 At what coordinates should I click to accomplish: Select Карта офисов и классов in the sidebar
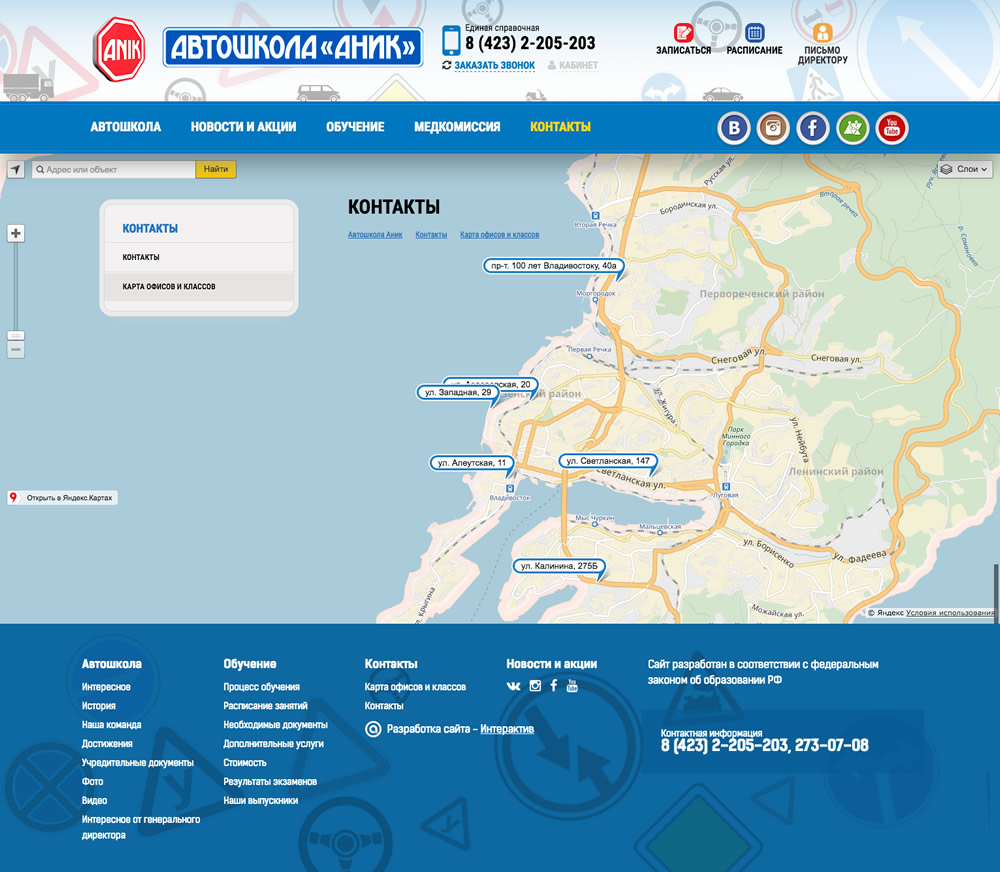(x=198, y=286)
